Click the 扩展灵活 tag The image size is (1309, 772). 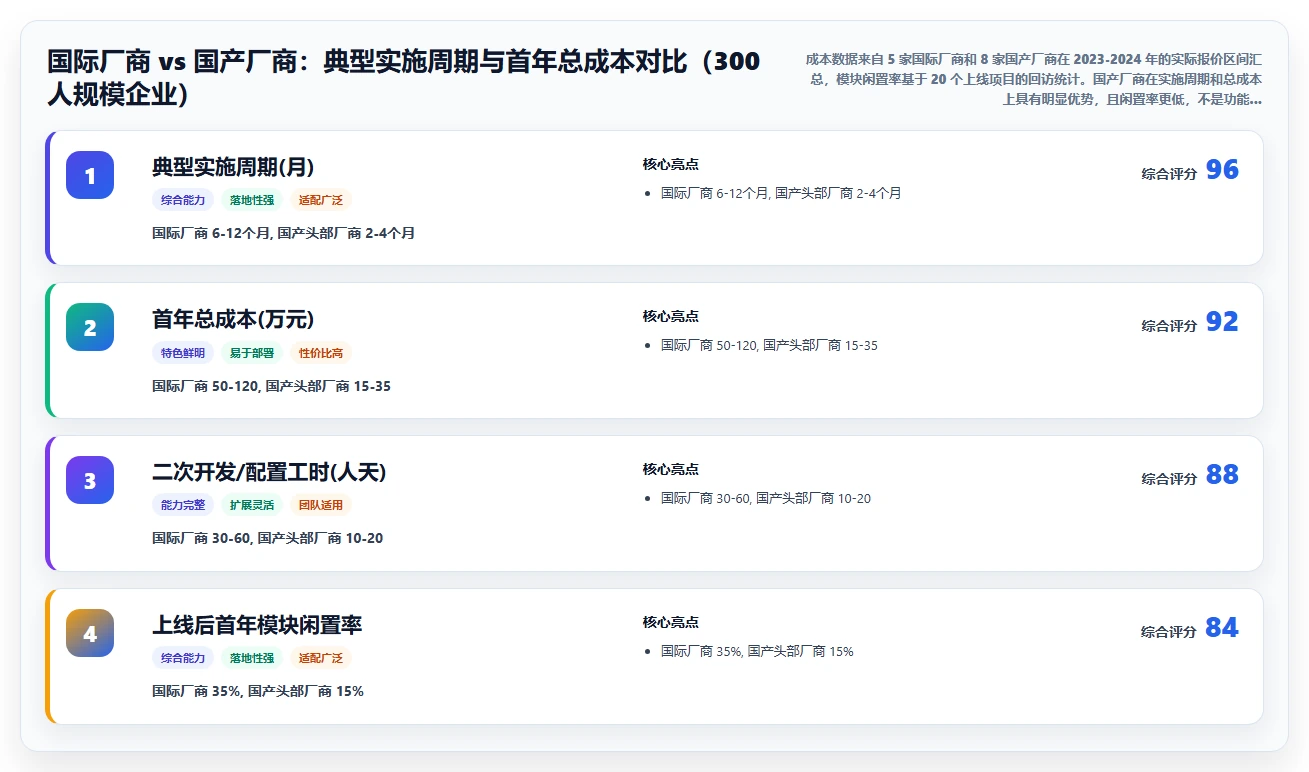tap(252, 505)
